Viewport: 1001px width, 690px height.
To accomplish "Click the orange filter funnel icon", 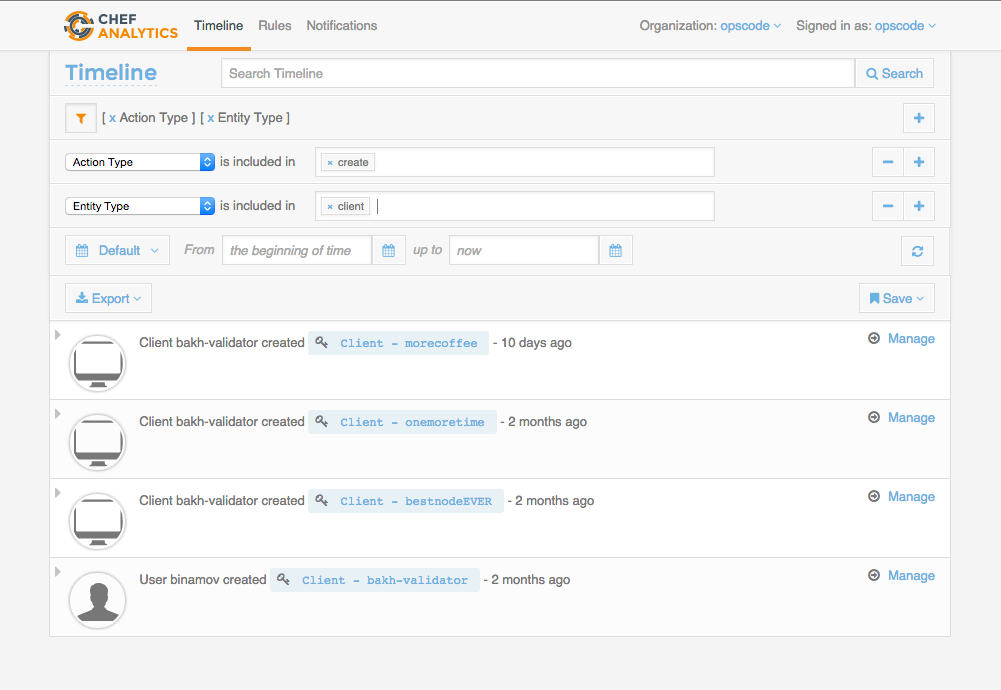I will [x=81, y=118].
